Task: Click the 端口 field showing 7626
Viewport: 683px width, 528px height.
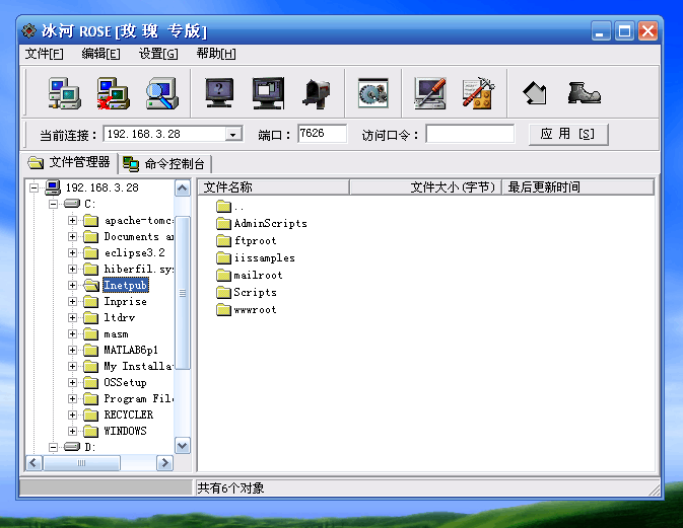Action: point(322,133)
